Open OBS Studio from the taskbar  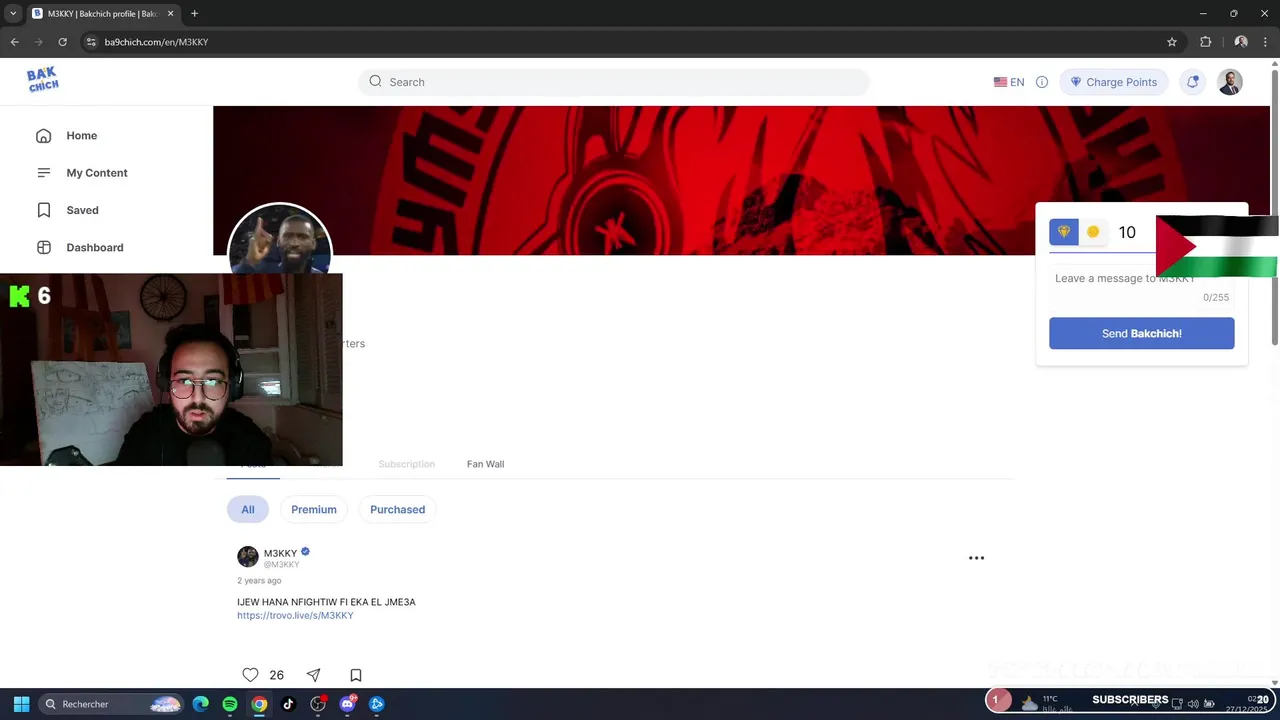318,704
